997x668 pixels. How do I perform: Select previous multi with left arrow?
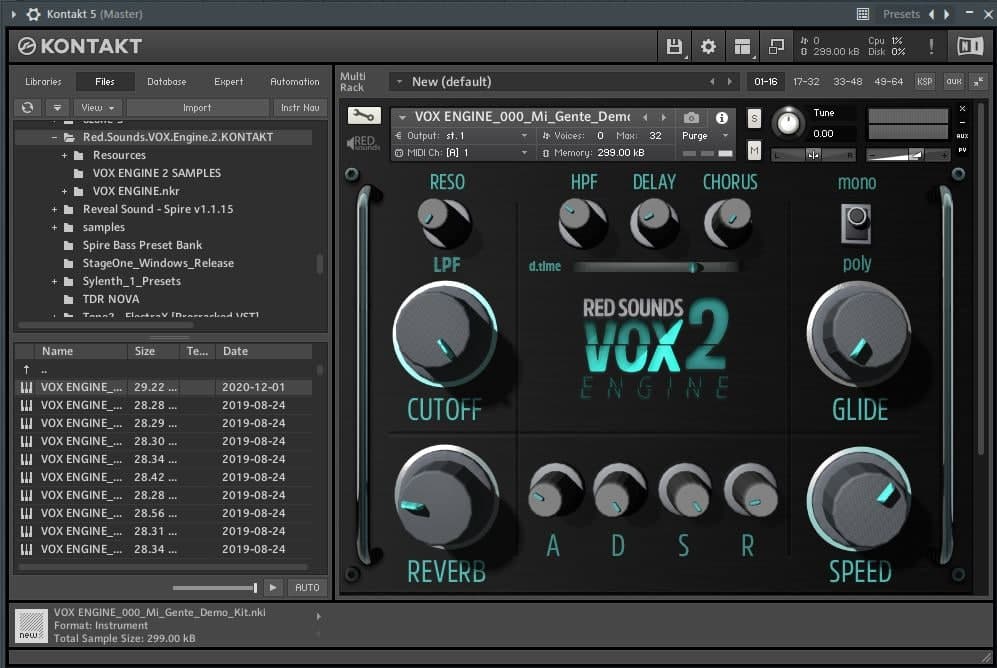point(712,81)
